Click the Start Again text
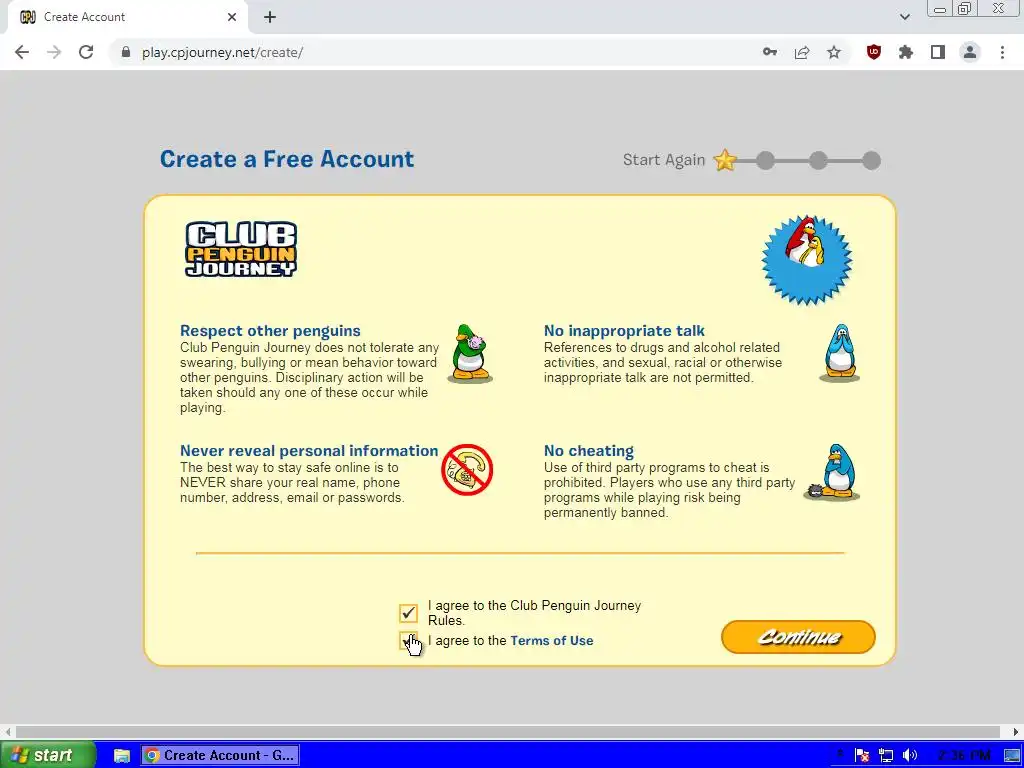Image resolution: width=1024 pixels, height=768 pixels. tap(664, 160)
